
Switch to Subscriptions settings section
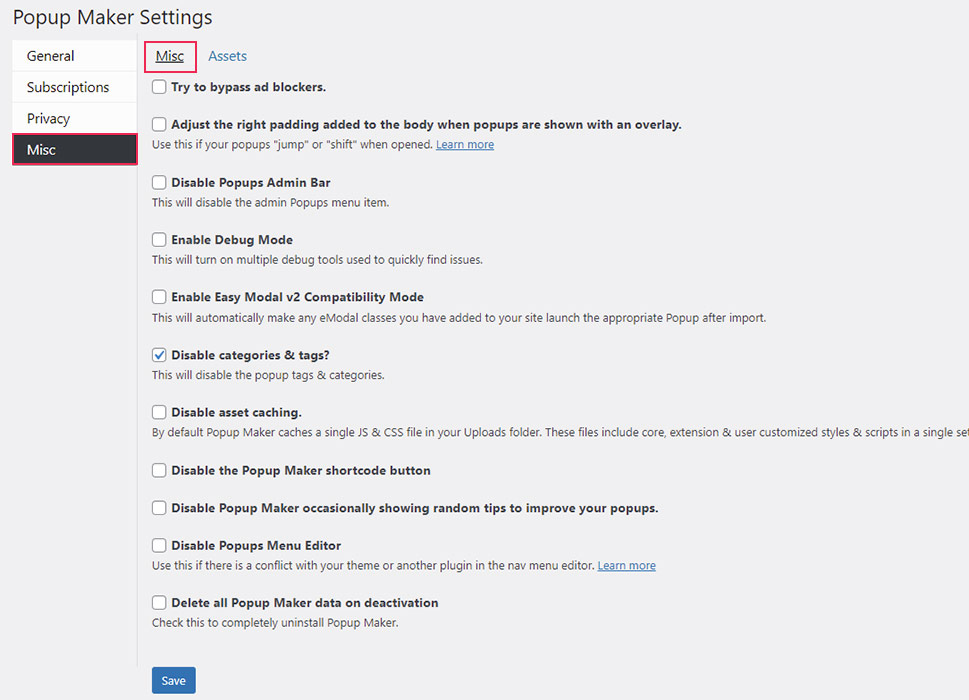[x=68, y=87]
